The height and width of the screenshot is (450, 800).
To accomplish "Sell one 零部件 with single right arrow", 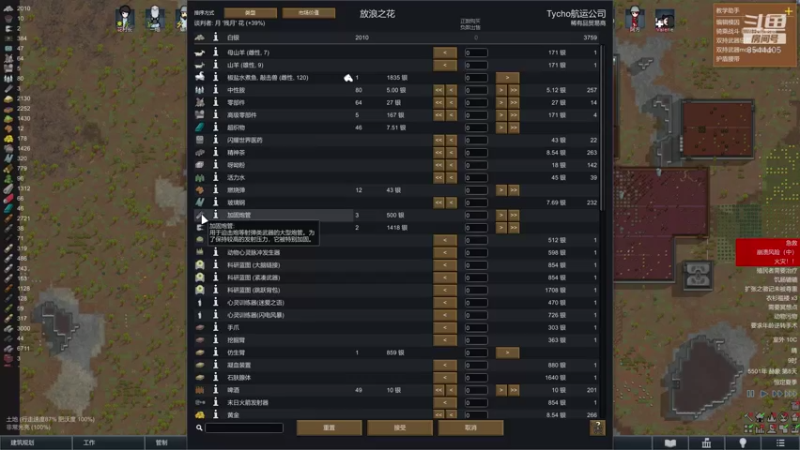I will tap(502, 102).
